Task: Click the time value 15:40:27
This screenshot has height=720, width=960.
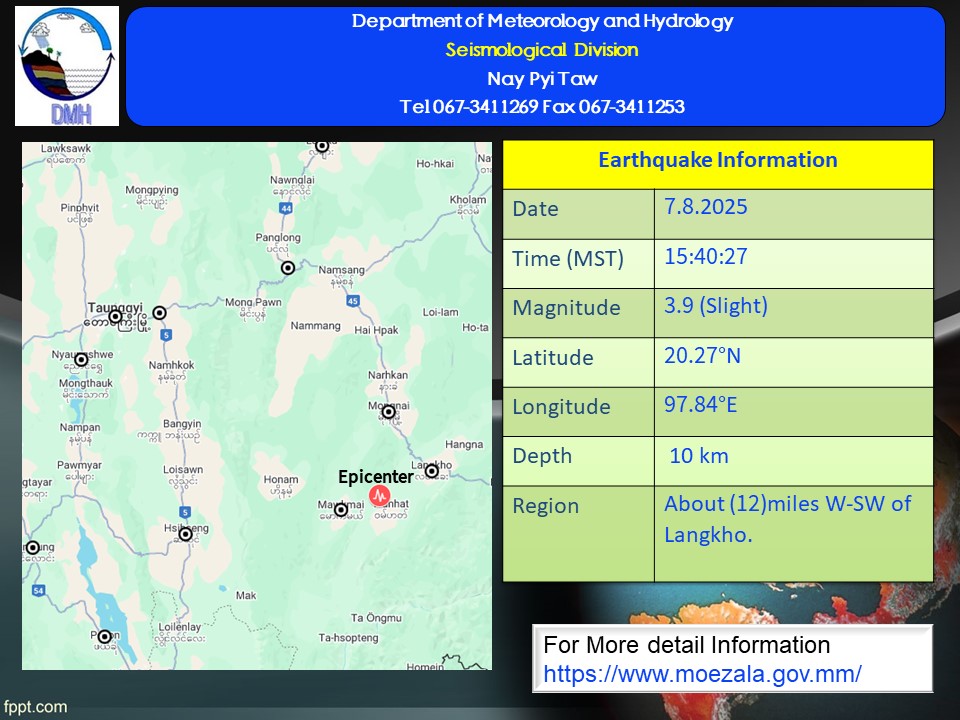Action: (706, 256)
